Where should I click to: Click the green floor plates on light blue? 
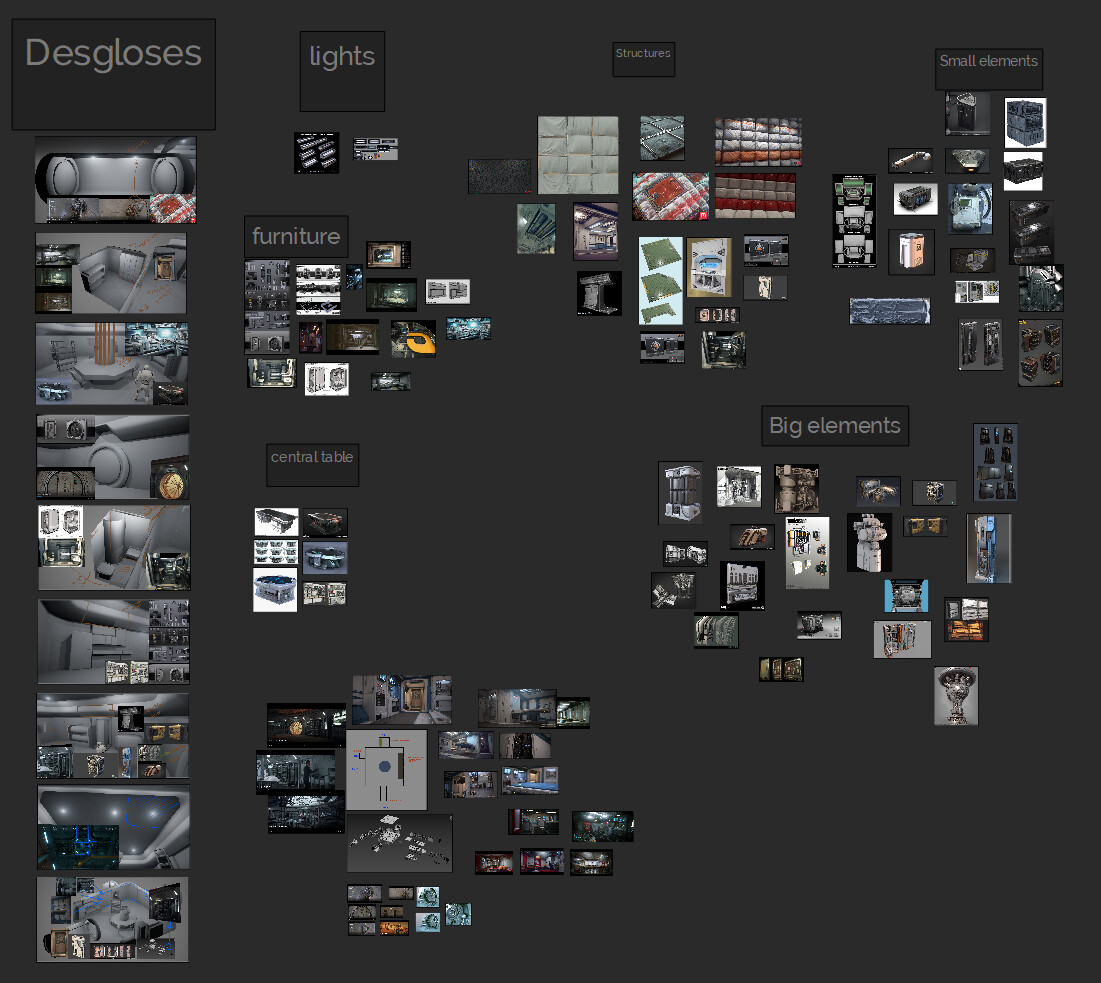pos(661,280)
